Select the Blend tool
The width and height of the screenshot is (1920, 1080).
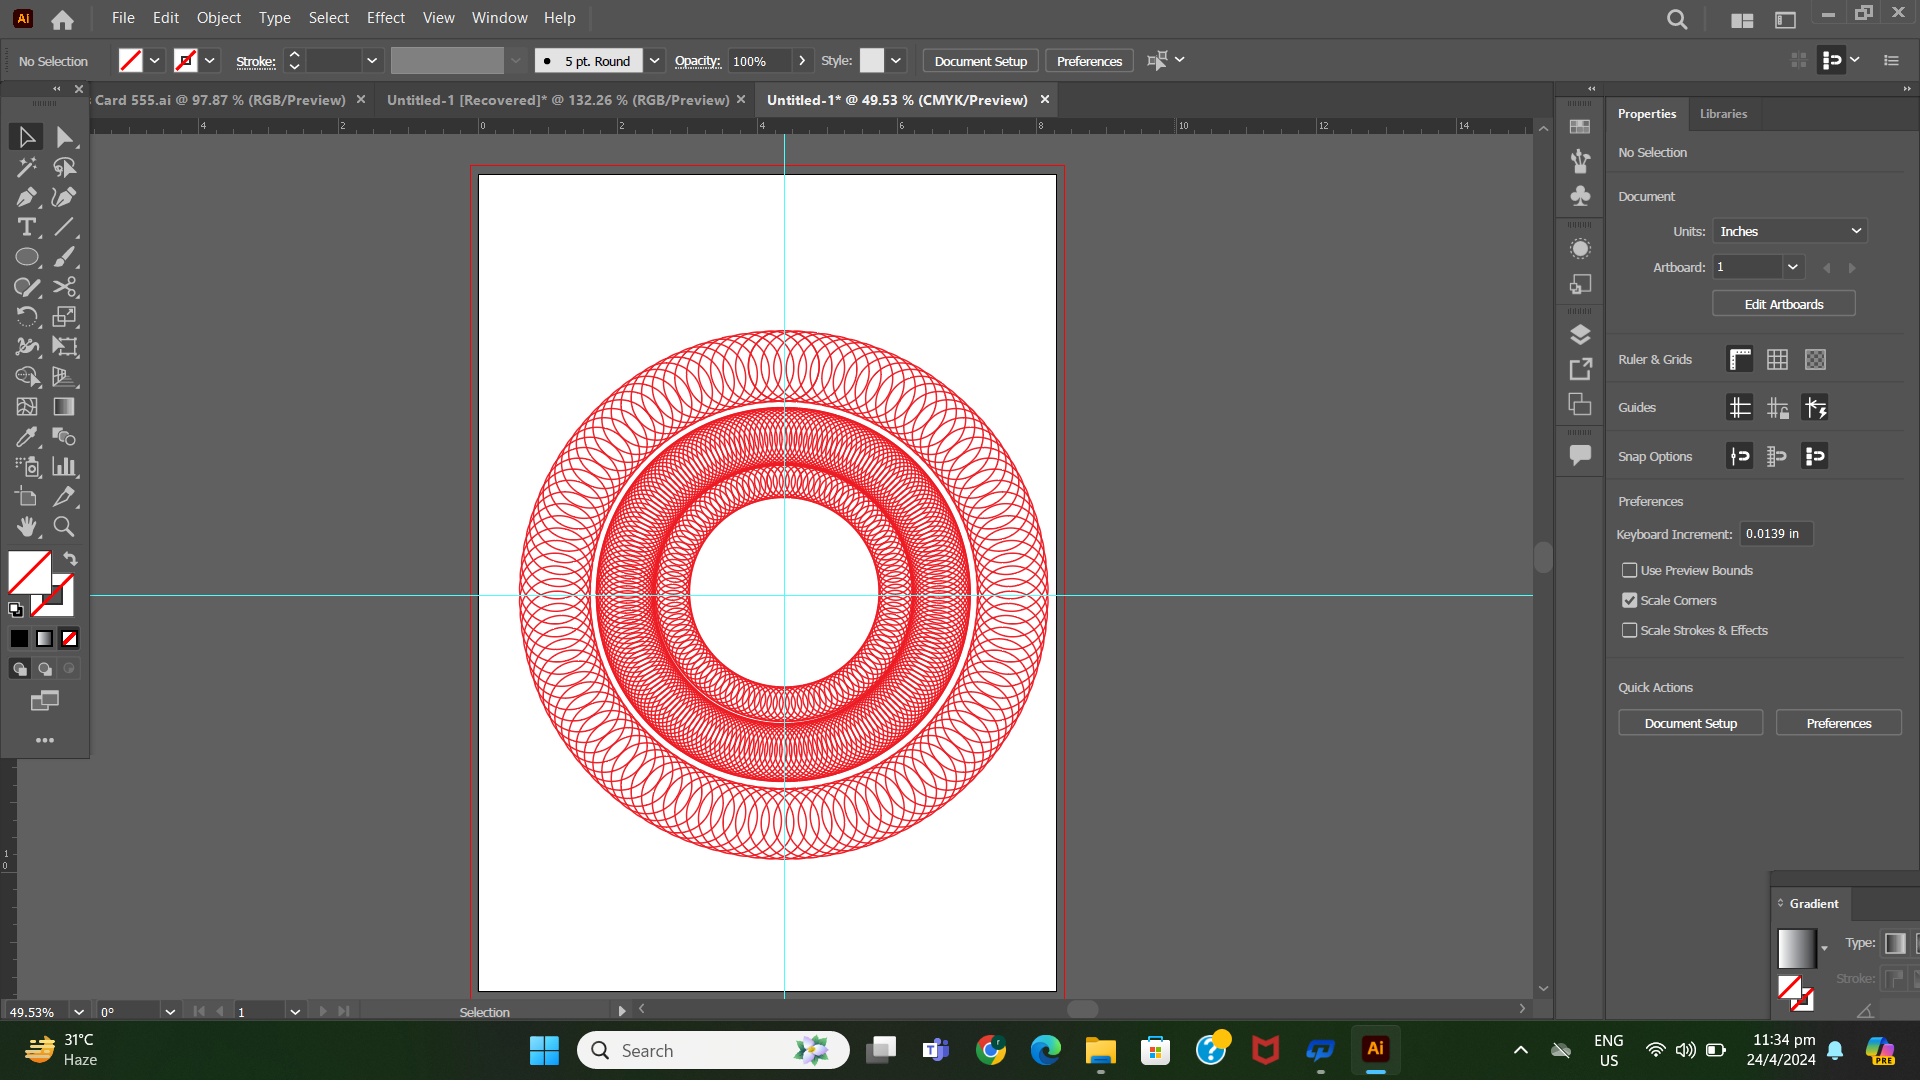click(64, 437)
